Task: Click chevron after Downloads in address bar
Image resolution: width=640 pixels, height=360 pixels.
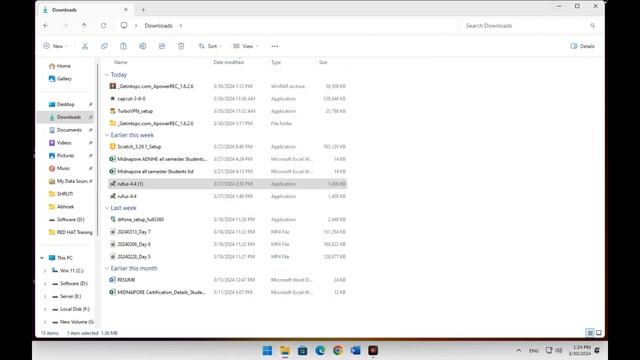Action: click(x=181, y=25)
